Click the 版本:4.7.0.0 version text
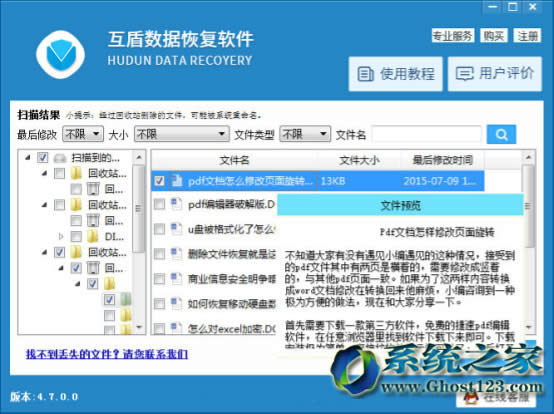554x414 pixels. pyautogui.click(x=44, y=397)
